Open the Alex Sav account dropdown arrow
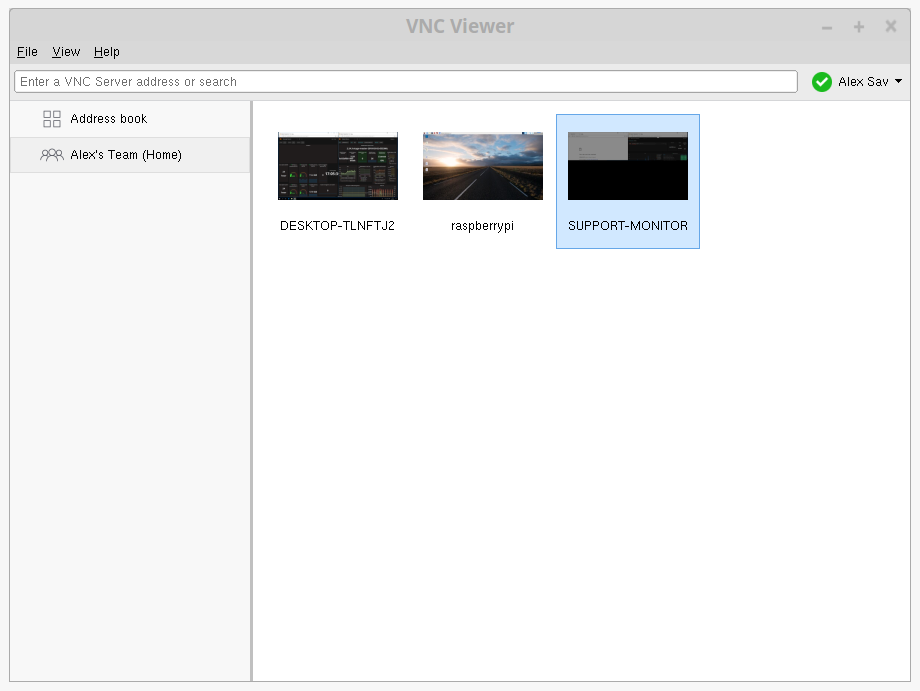920x691 pixels. coord(898,82)
